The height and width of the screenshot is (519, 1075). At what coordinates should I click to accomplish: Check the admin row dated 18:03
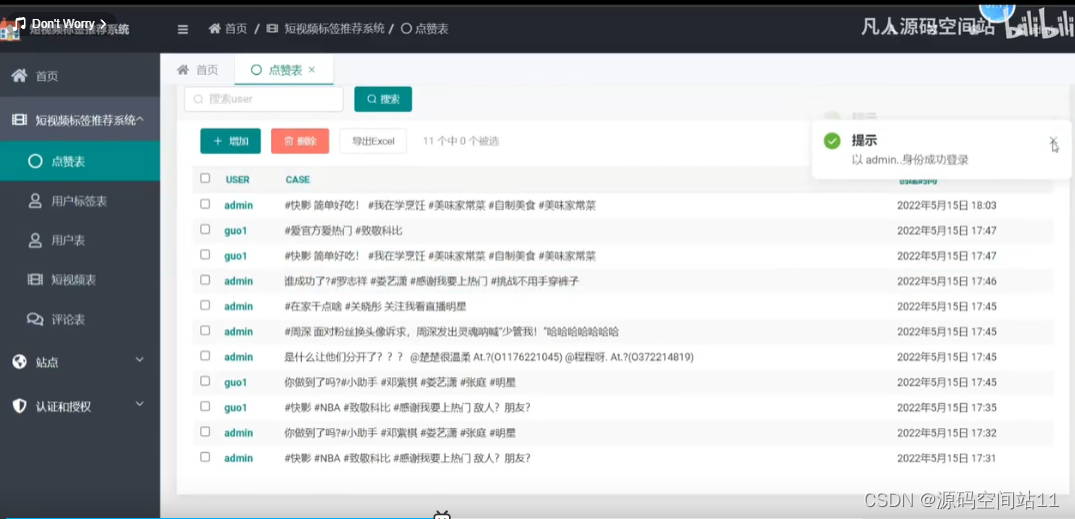(205, 204)
